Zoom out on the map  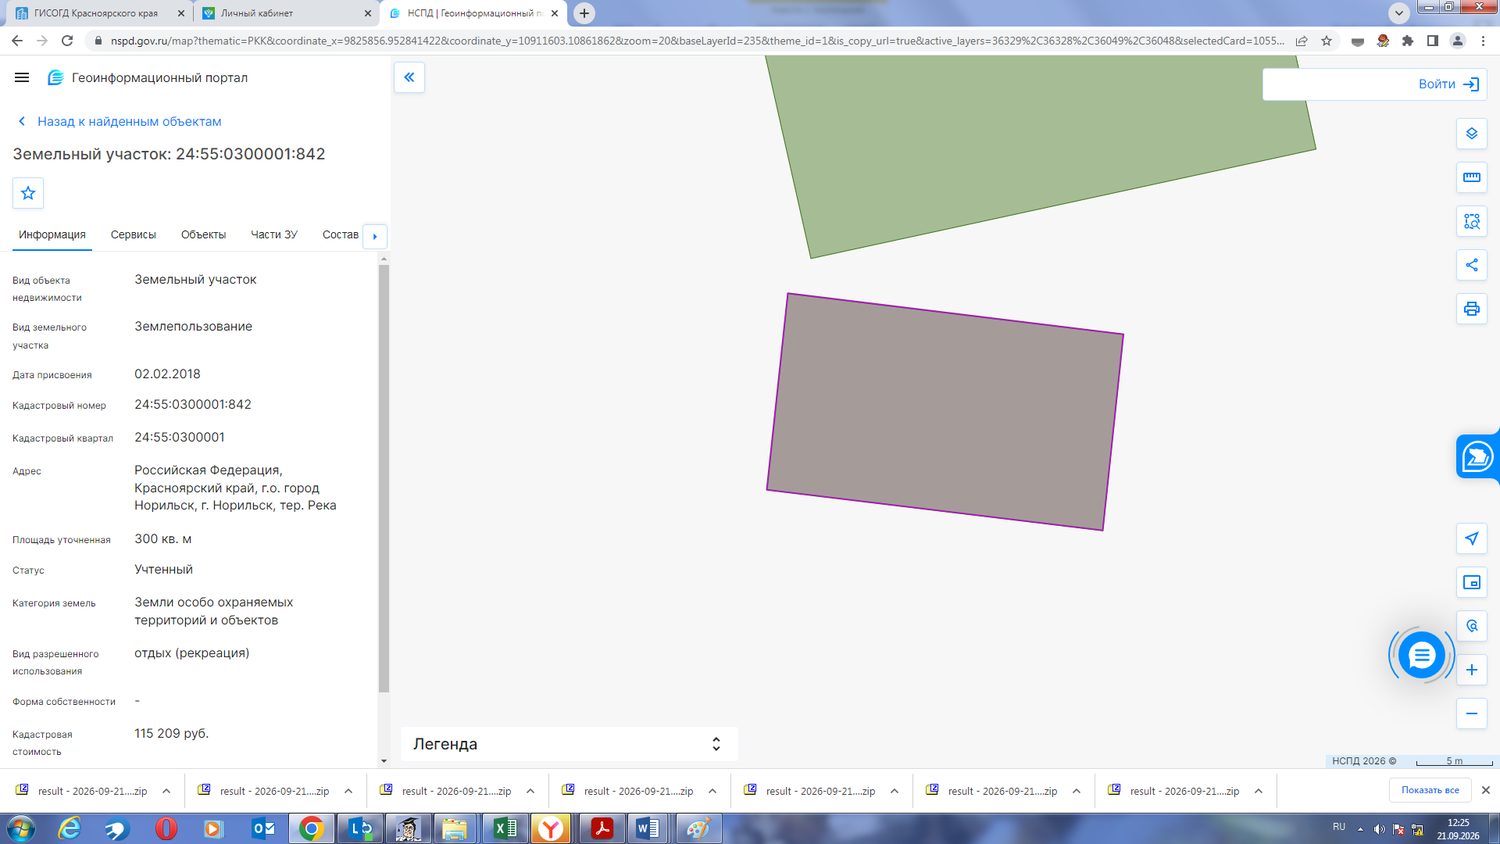tap(1471, 714)
